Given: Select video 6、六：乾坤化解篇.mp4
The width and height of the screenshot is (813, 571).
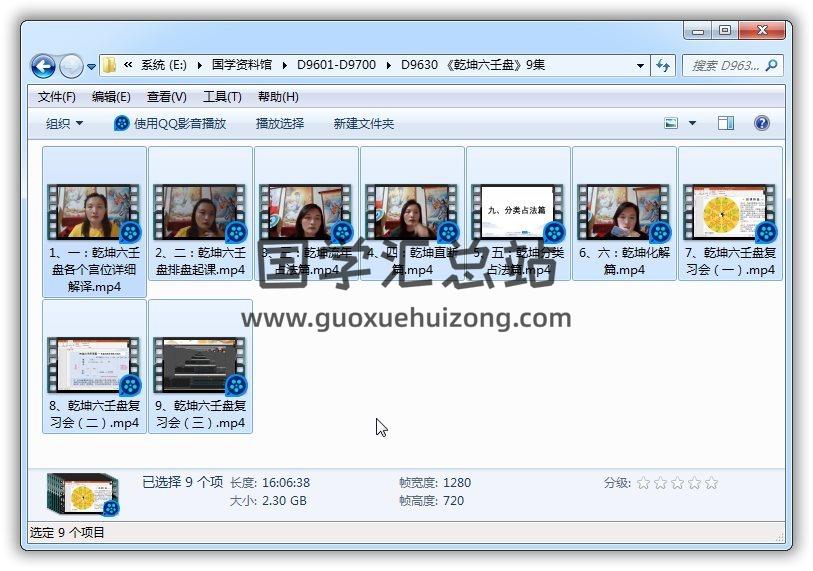Looking at the screenshot, I should click(x=624, y=214).
